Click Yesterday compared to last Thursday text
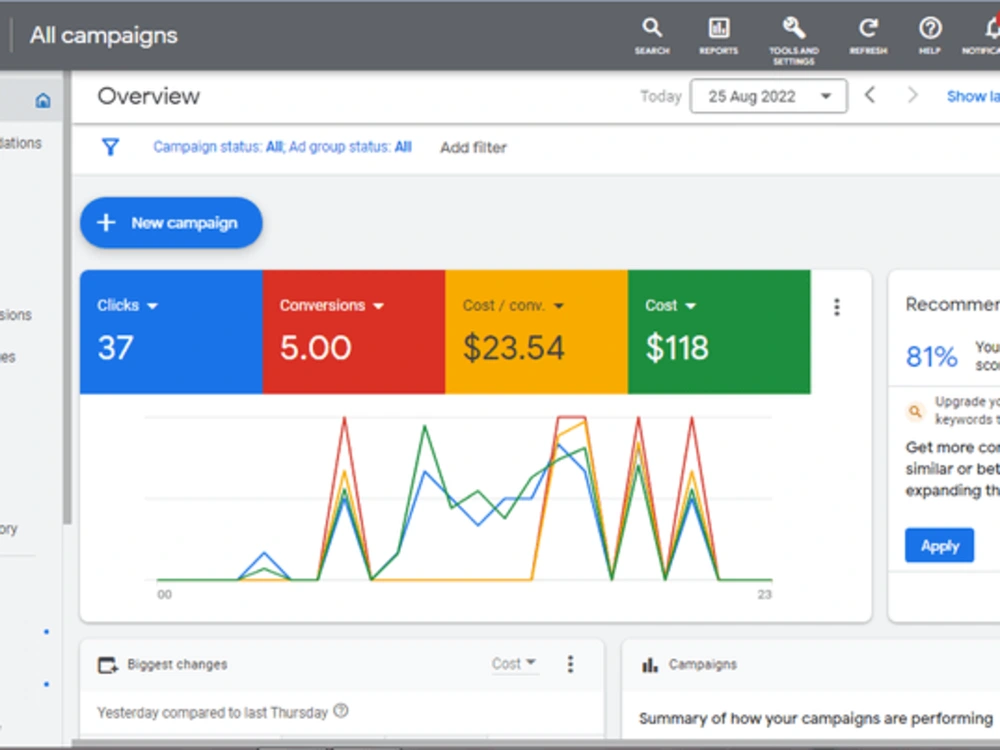1000x750 pixels. 212,712
